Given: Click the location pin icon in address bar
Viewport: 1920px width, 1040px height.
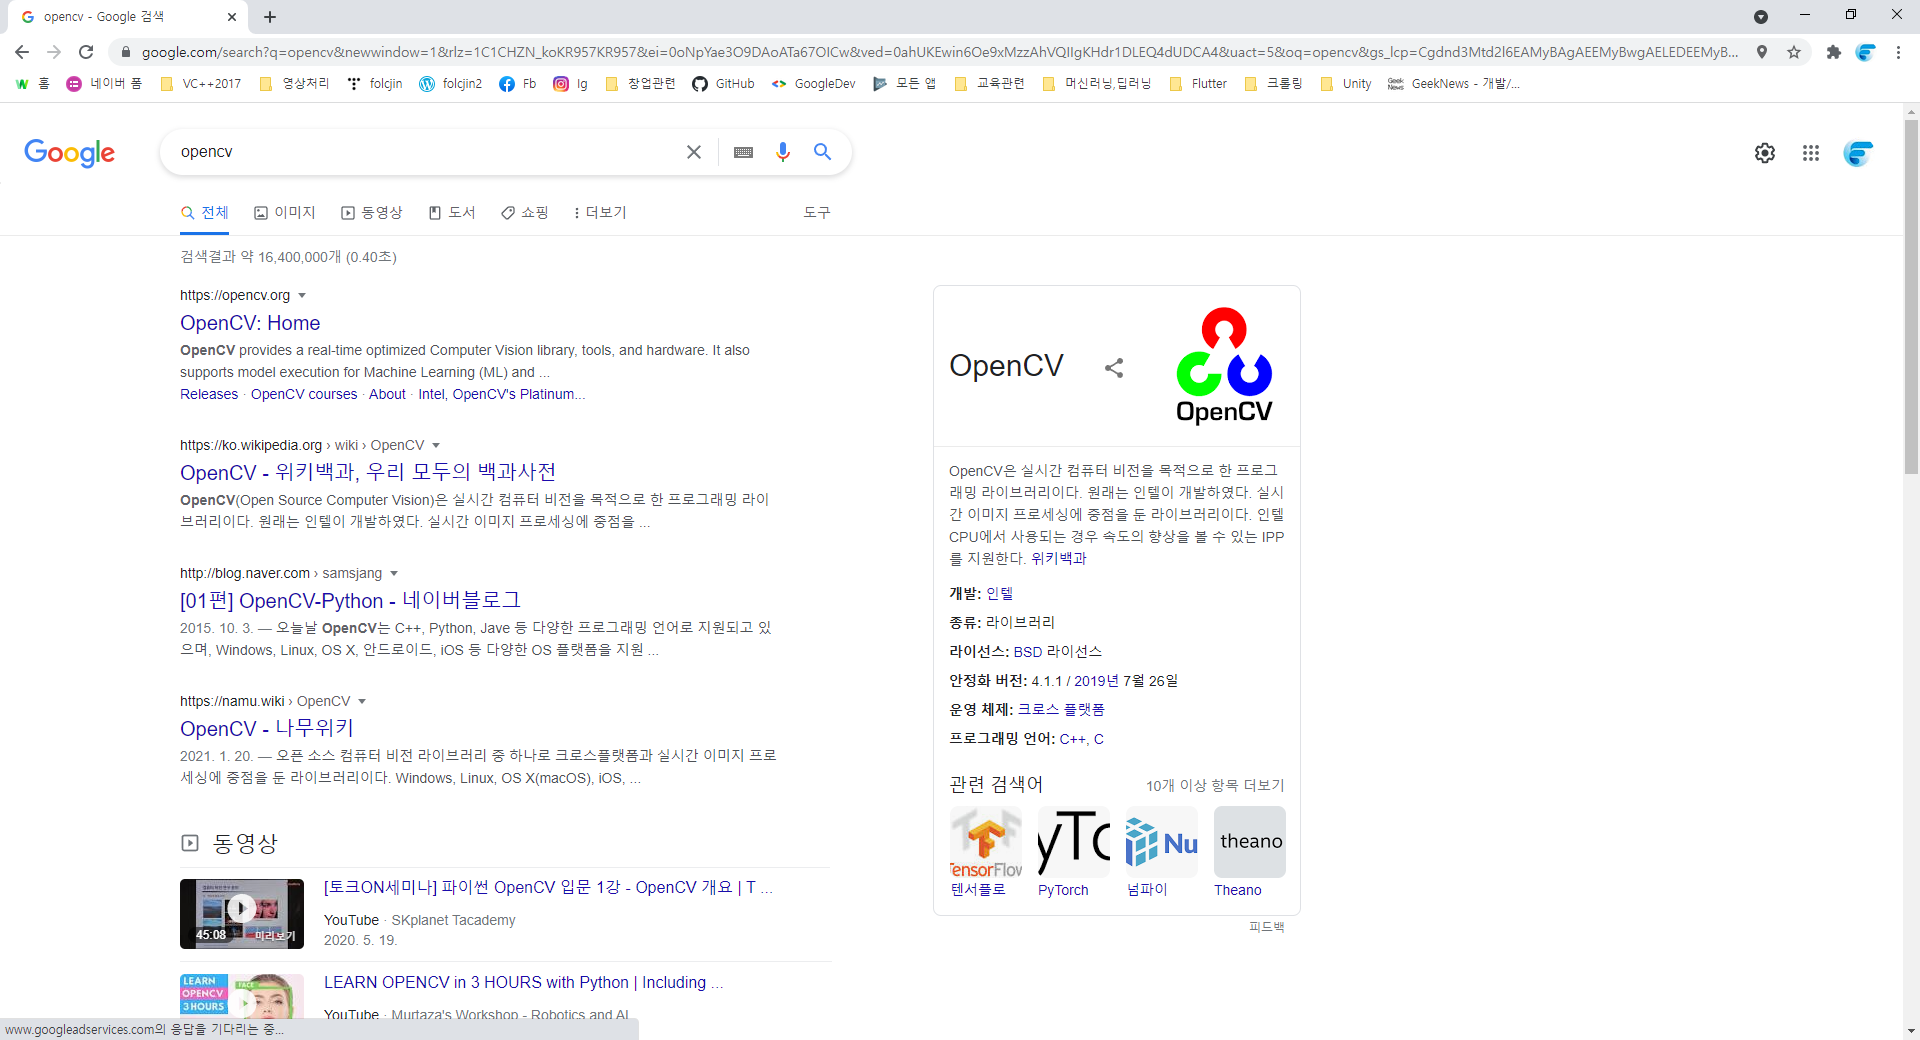Looking at the screenshot, I should click(1762, 52).
